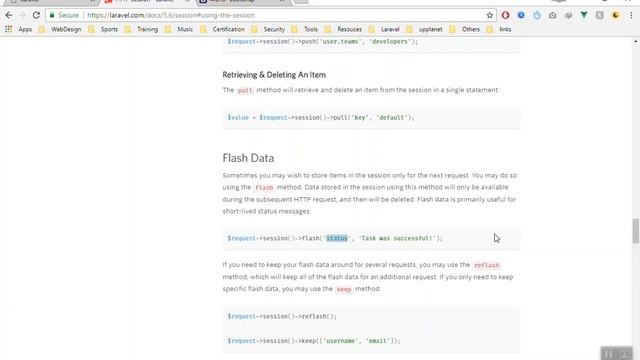This screenshot has width=640, height=360.
Task: Click the push('user.teams', 'developers') code line
Action: click(322, 42)
